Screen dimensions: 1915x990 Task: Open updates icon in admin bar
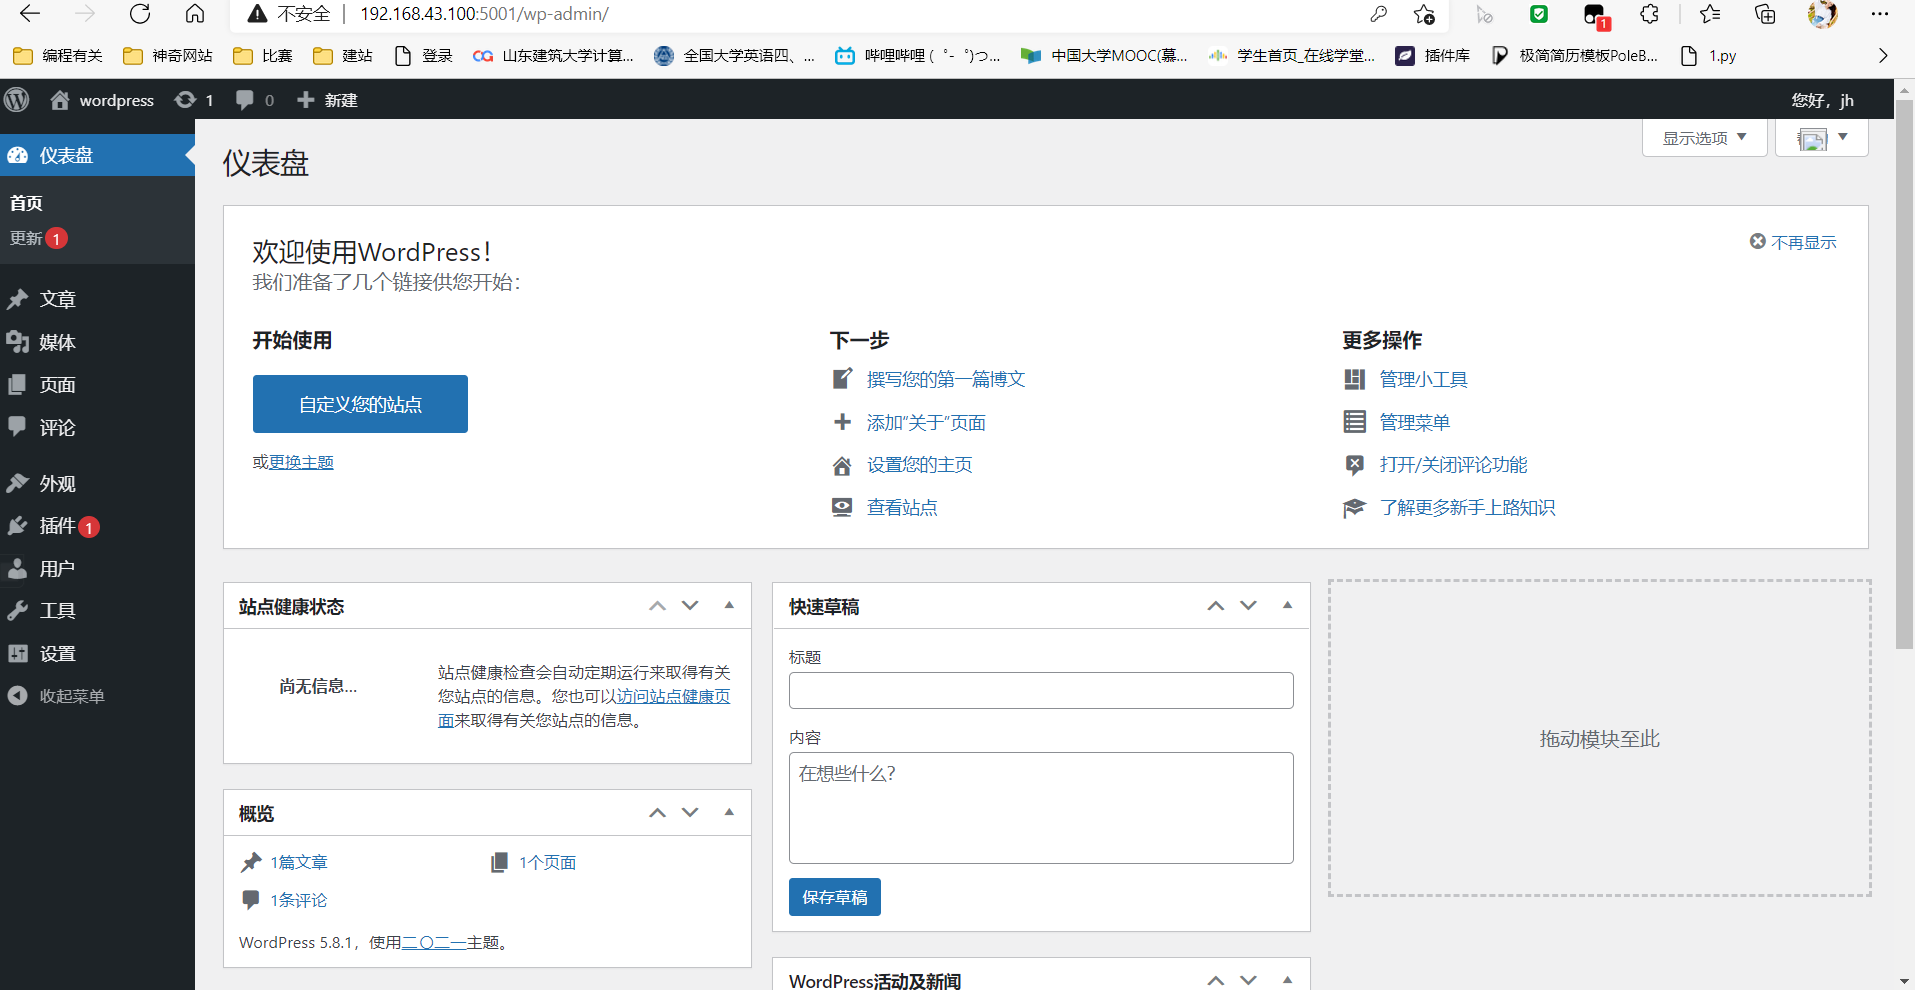click(x=194, y=100)
